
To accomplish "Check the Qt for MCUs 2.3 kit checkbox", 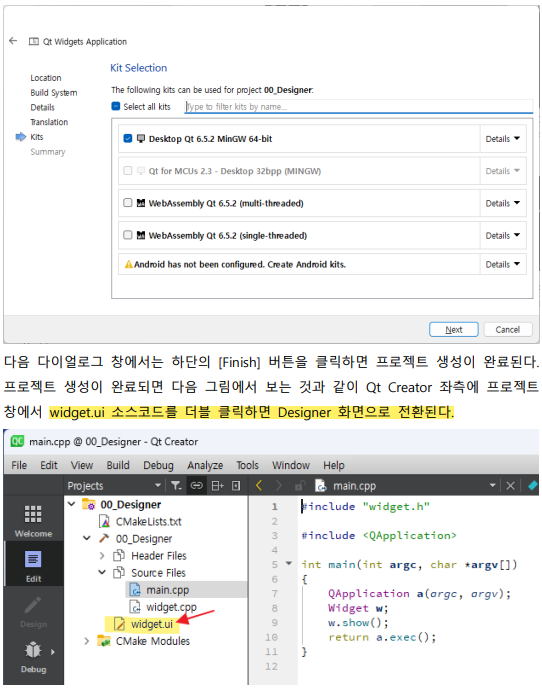I will (x=128, y=171).
